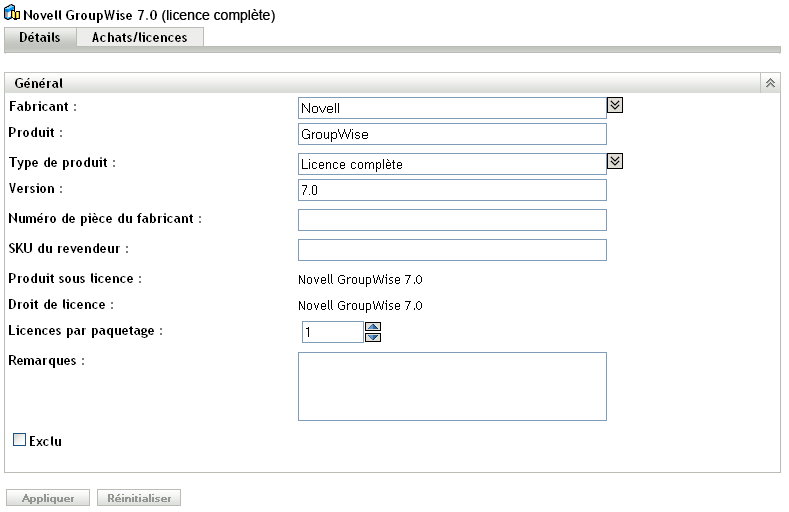Click the SKU du revendeur field
Image resolution: width=789 pixels, height=512 pixels.
click(x=452, y=249)
